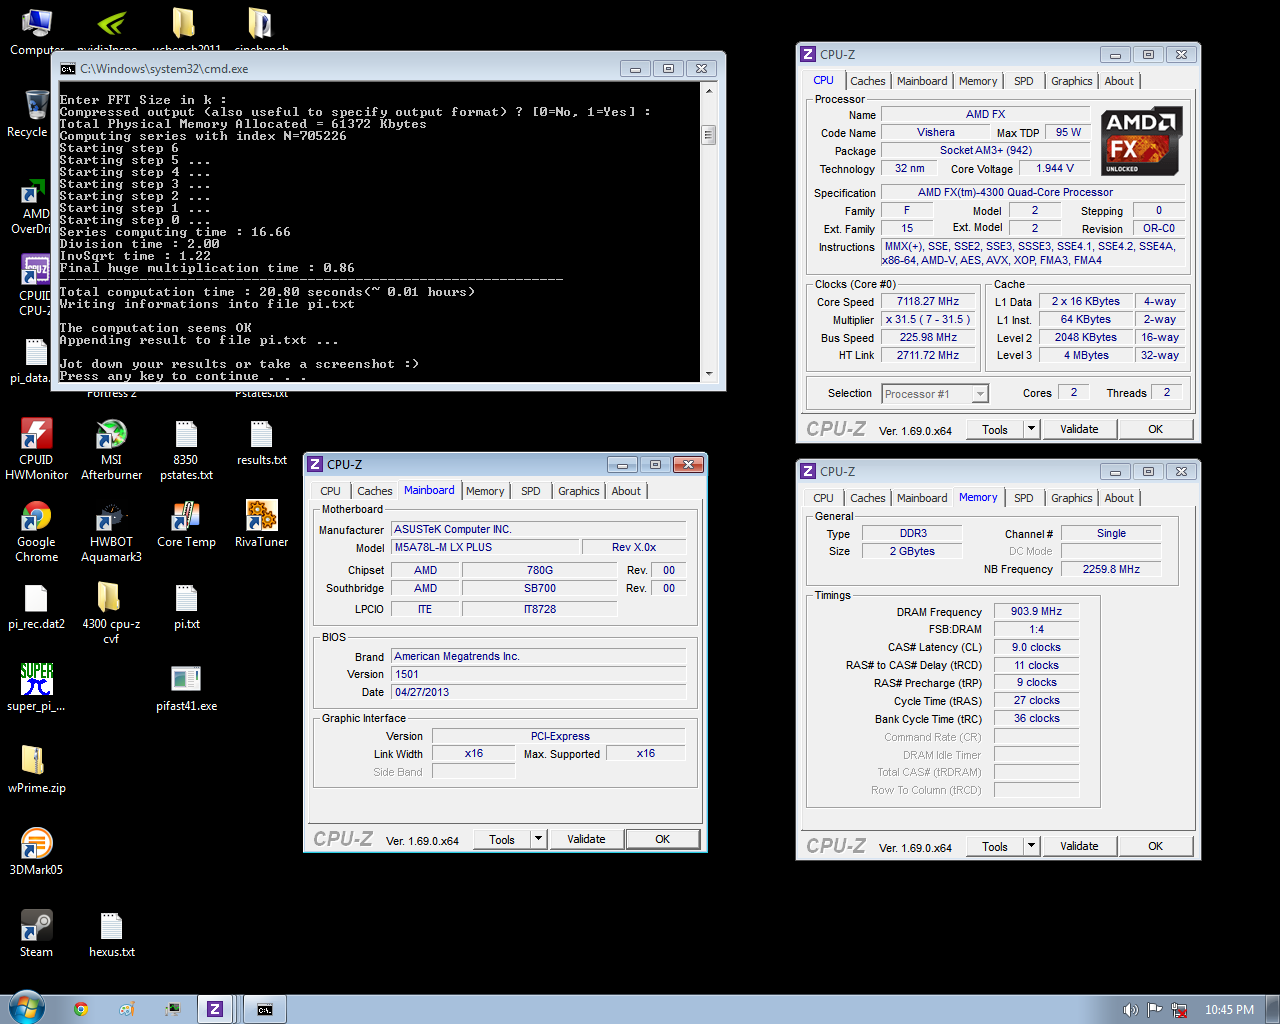Open Processor #1 selection dropdown

pos(935,394)
